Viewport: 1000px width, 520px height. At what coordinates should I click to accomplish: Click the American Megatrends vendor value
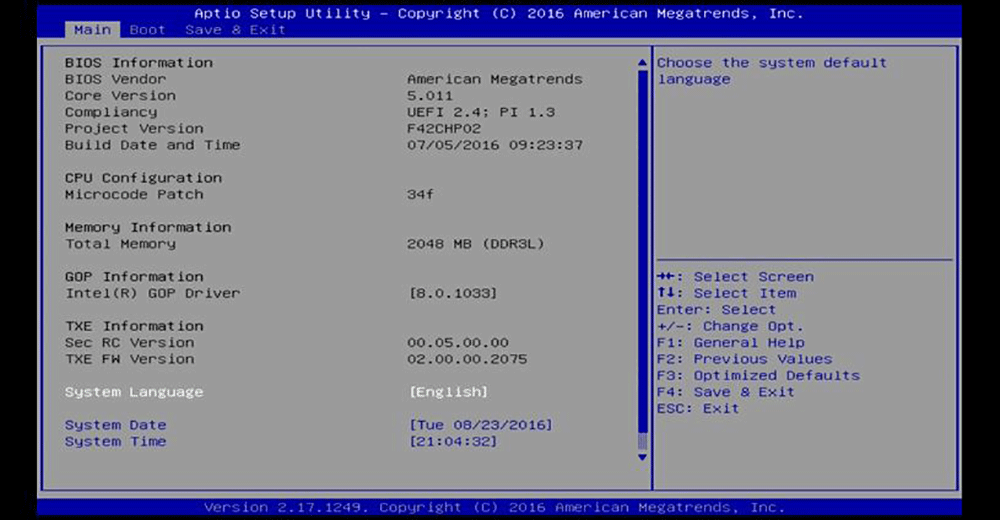(x=495, y=79)
